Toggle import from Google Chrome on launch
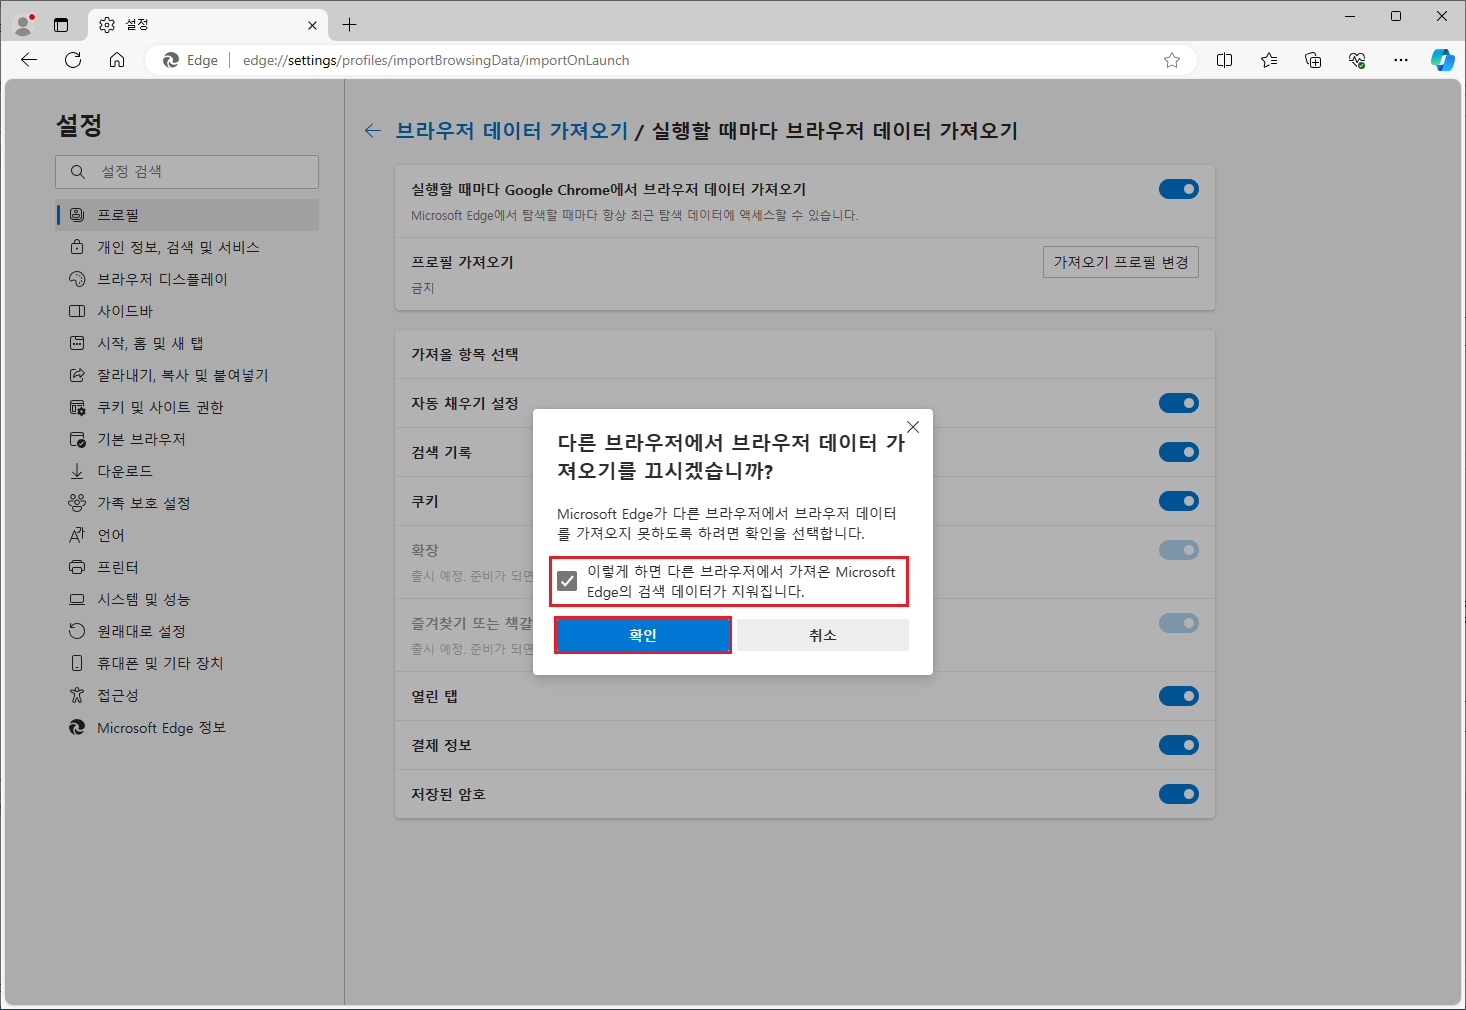The height and width of the screenshot is (1010, 1466). coord(1178,189)
